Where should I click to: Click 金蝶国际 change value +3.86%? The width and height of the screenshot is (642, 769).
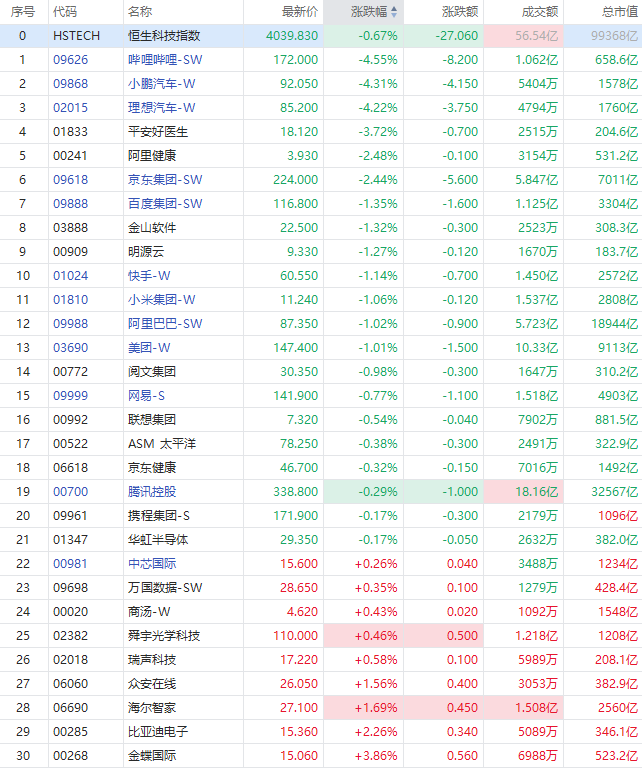[x=376, y=757]
